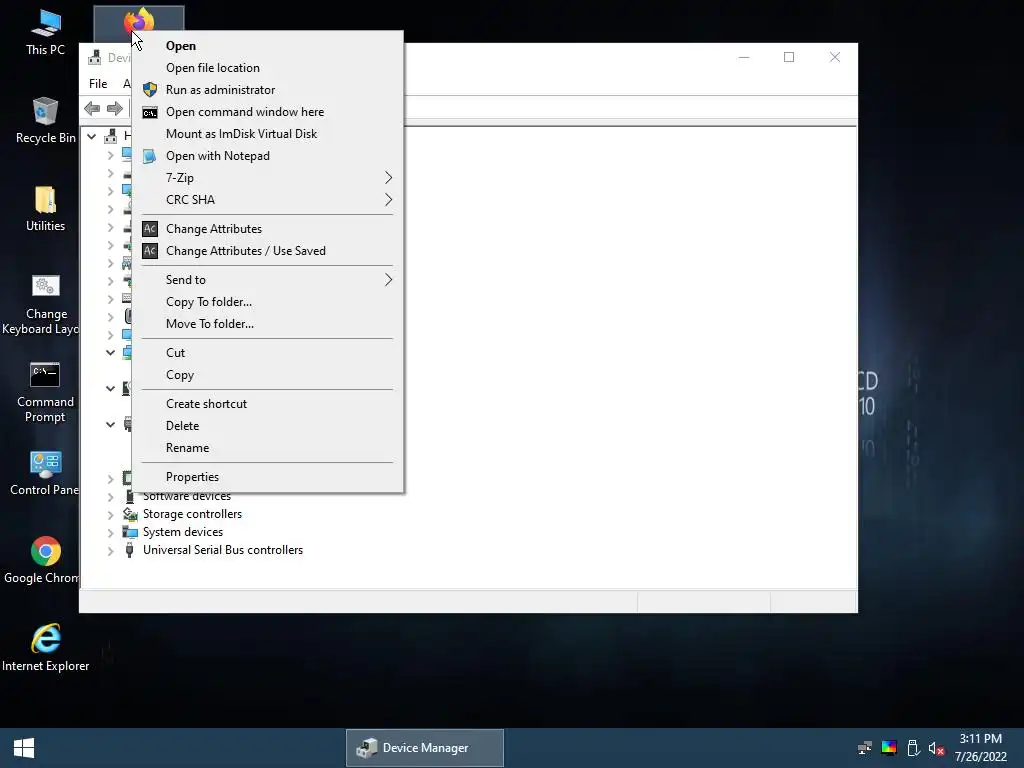
Task: Click the muted speaker volume icon
Action: pos(936,748)
